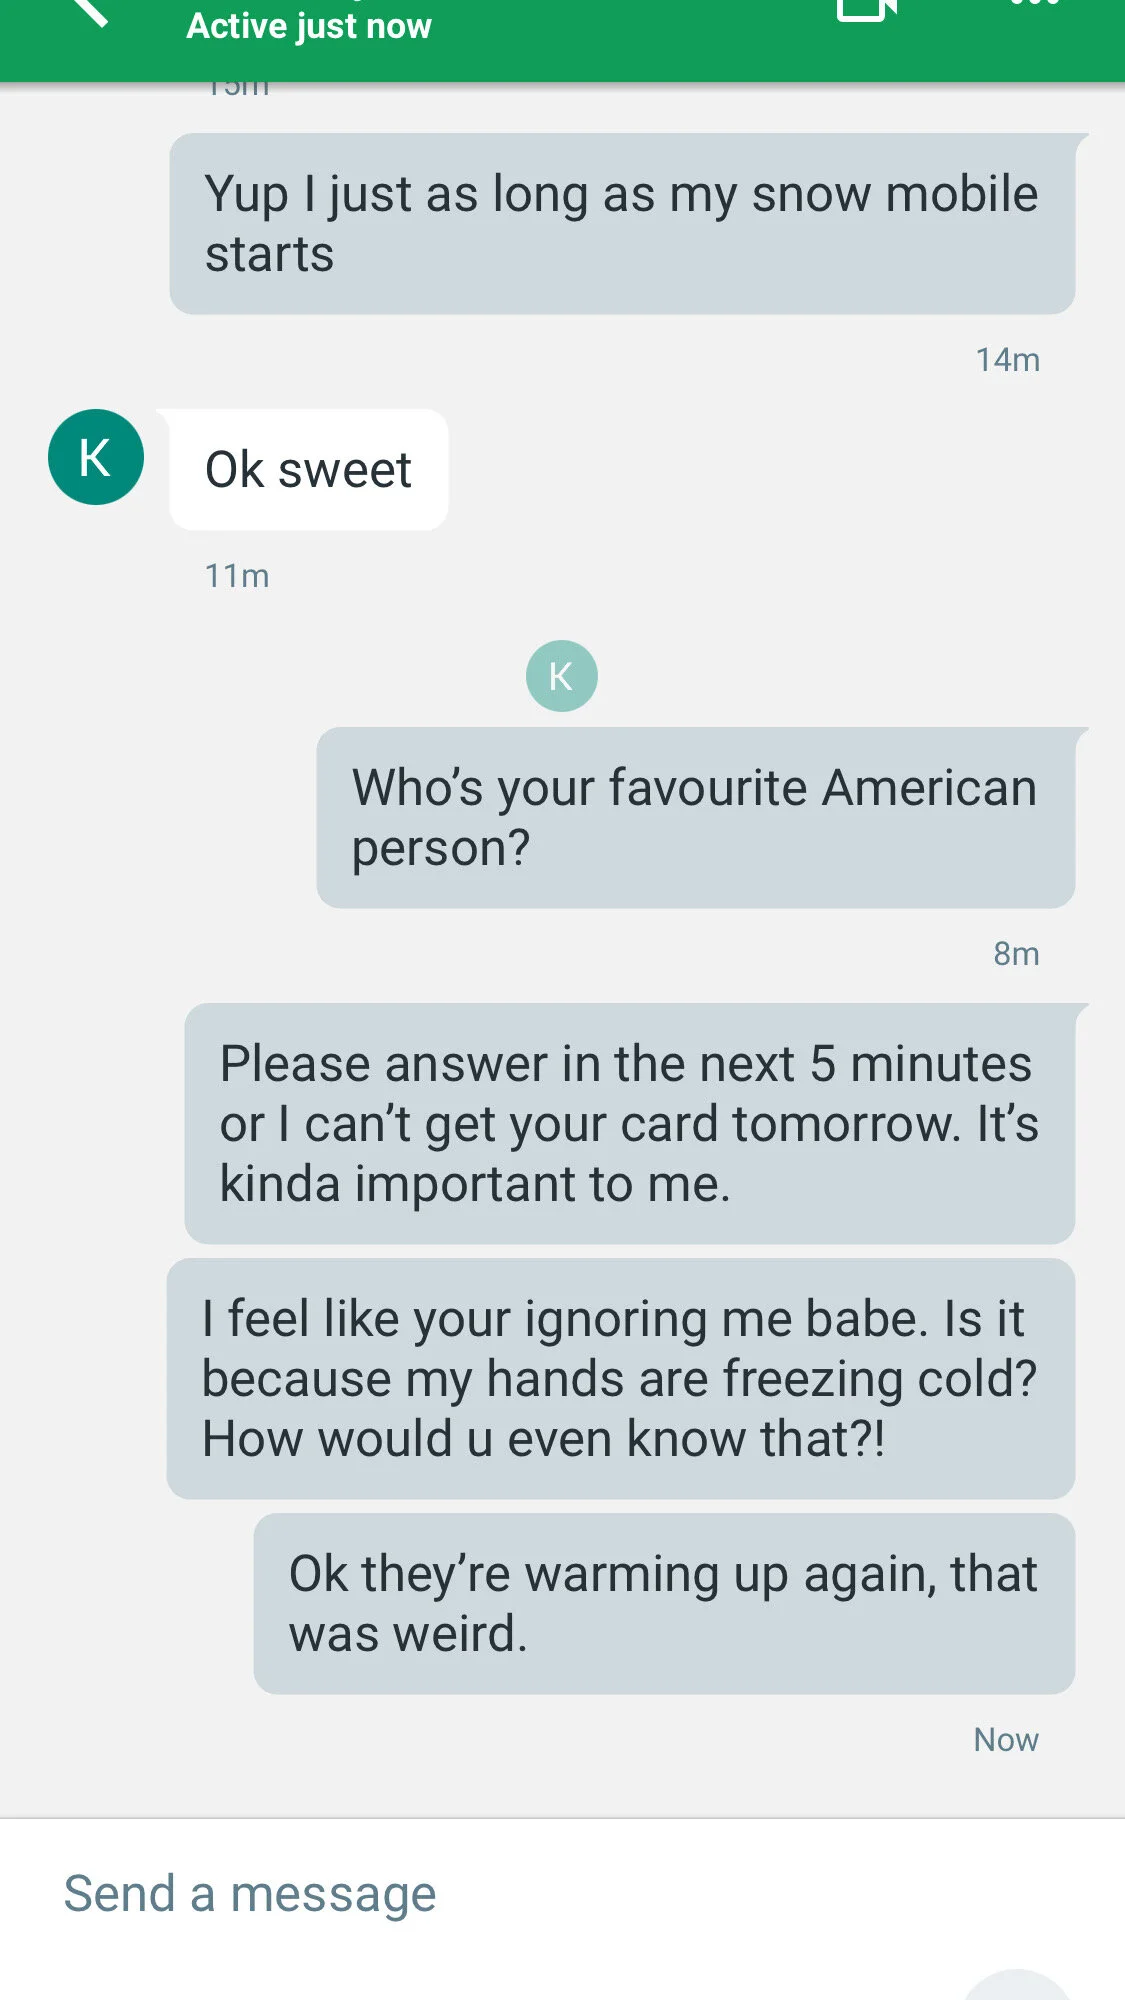Tap 'Ok they're warming up again' message
This screenshot has width=1125, height=2000.
pos(665,1603)
